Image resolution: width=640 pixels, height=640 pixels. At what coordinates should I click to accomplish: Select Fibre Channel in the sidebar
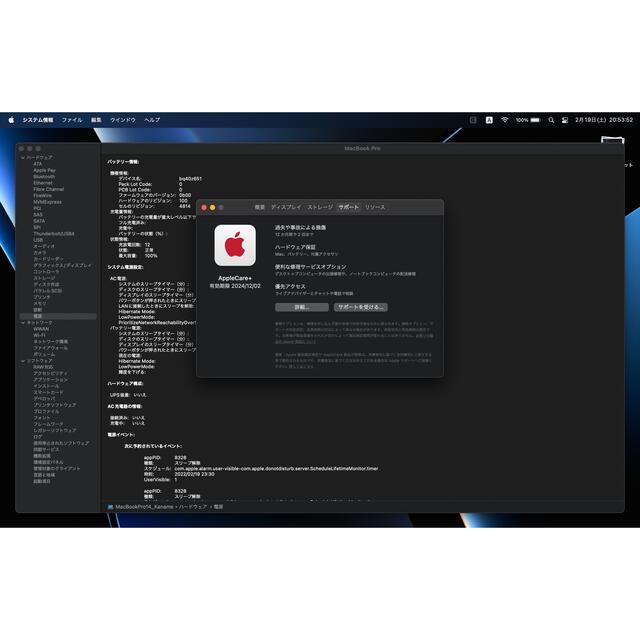coord(49,189)
